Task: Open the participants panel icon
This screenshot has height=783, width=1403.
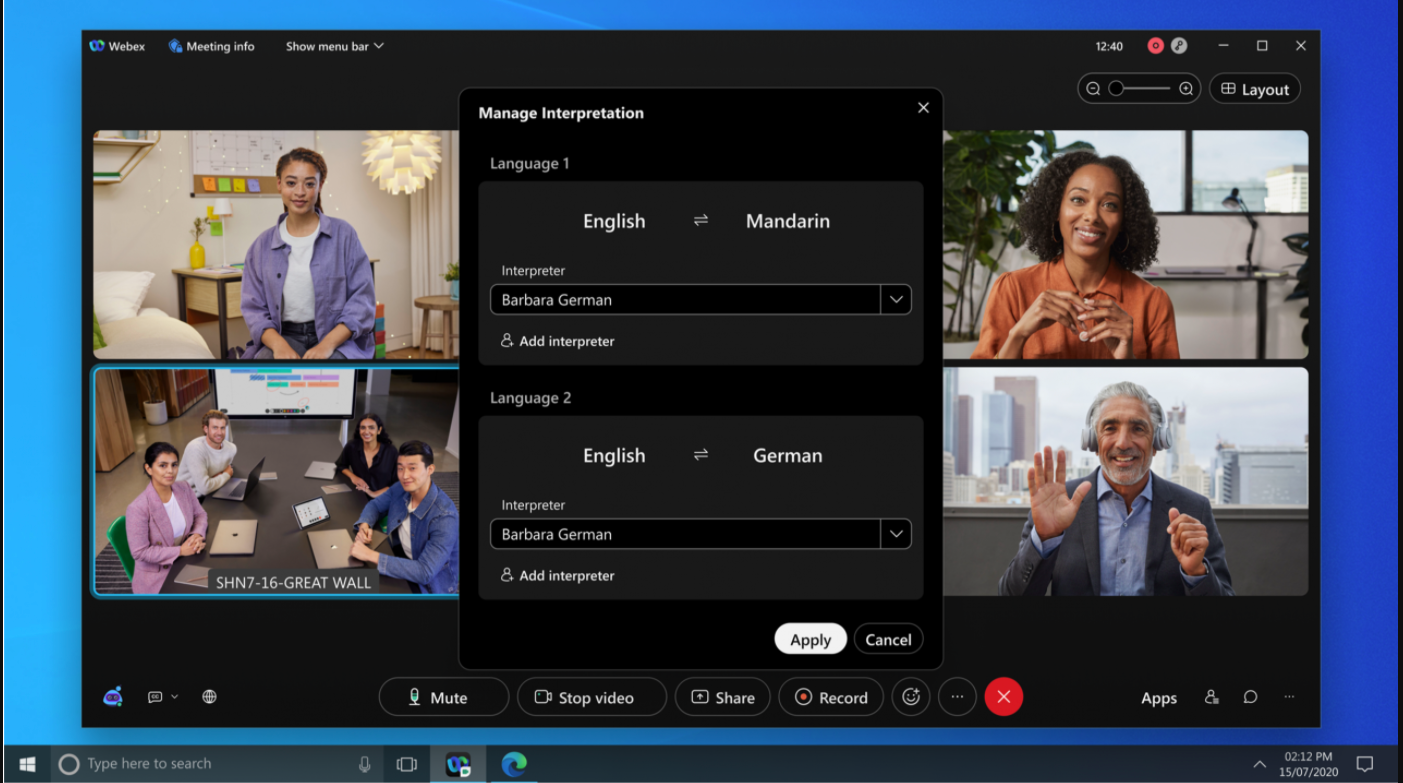Action: (1211, 697)
